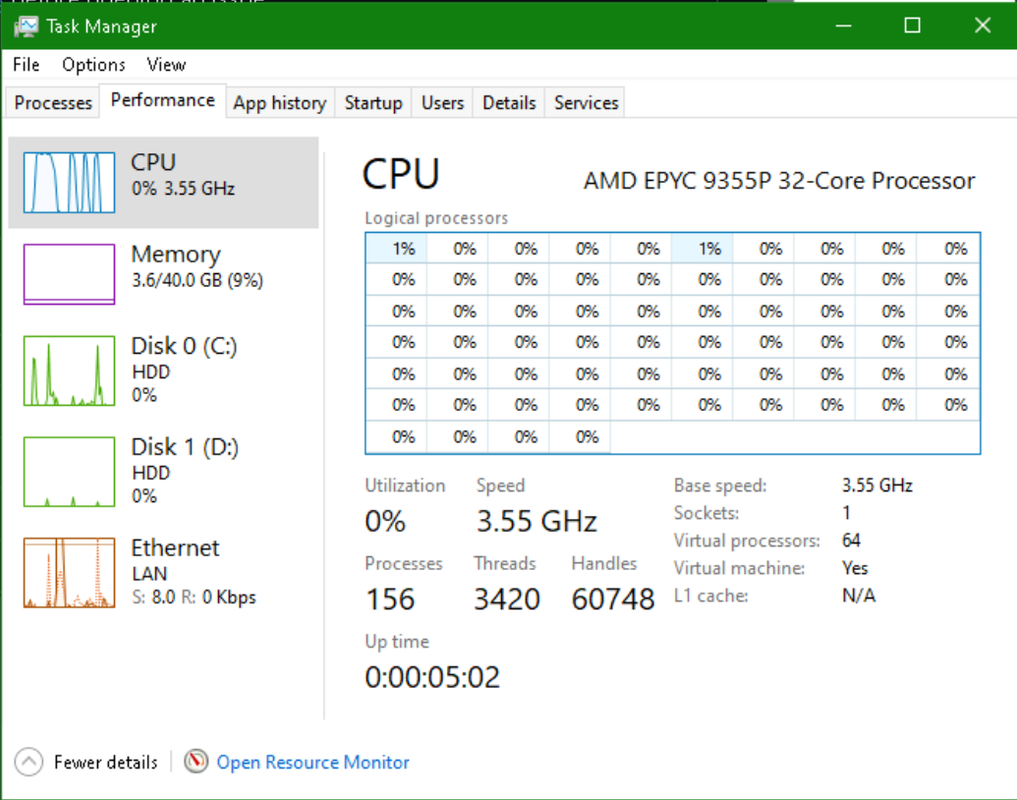Maximize the Task Manager window
The height and width of the screenshot is (800, 1017).
(x=913, y=26)
